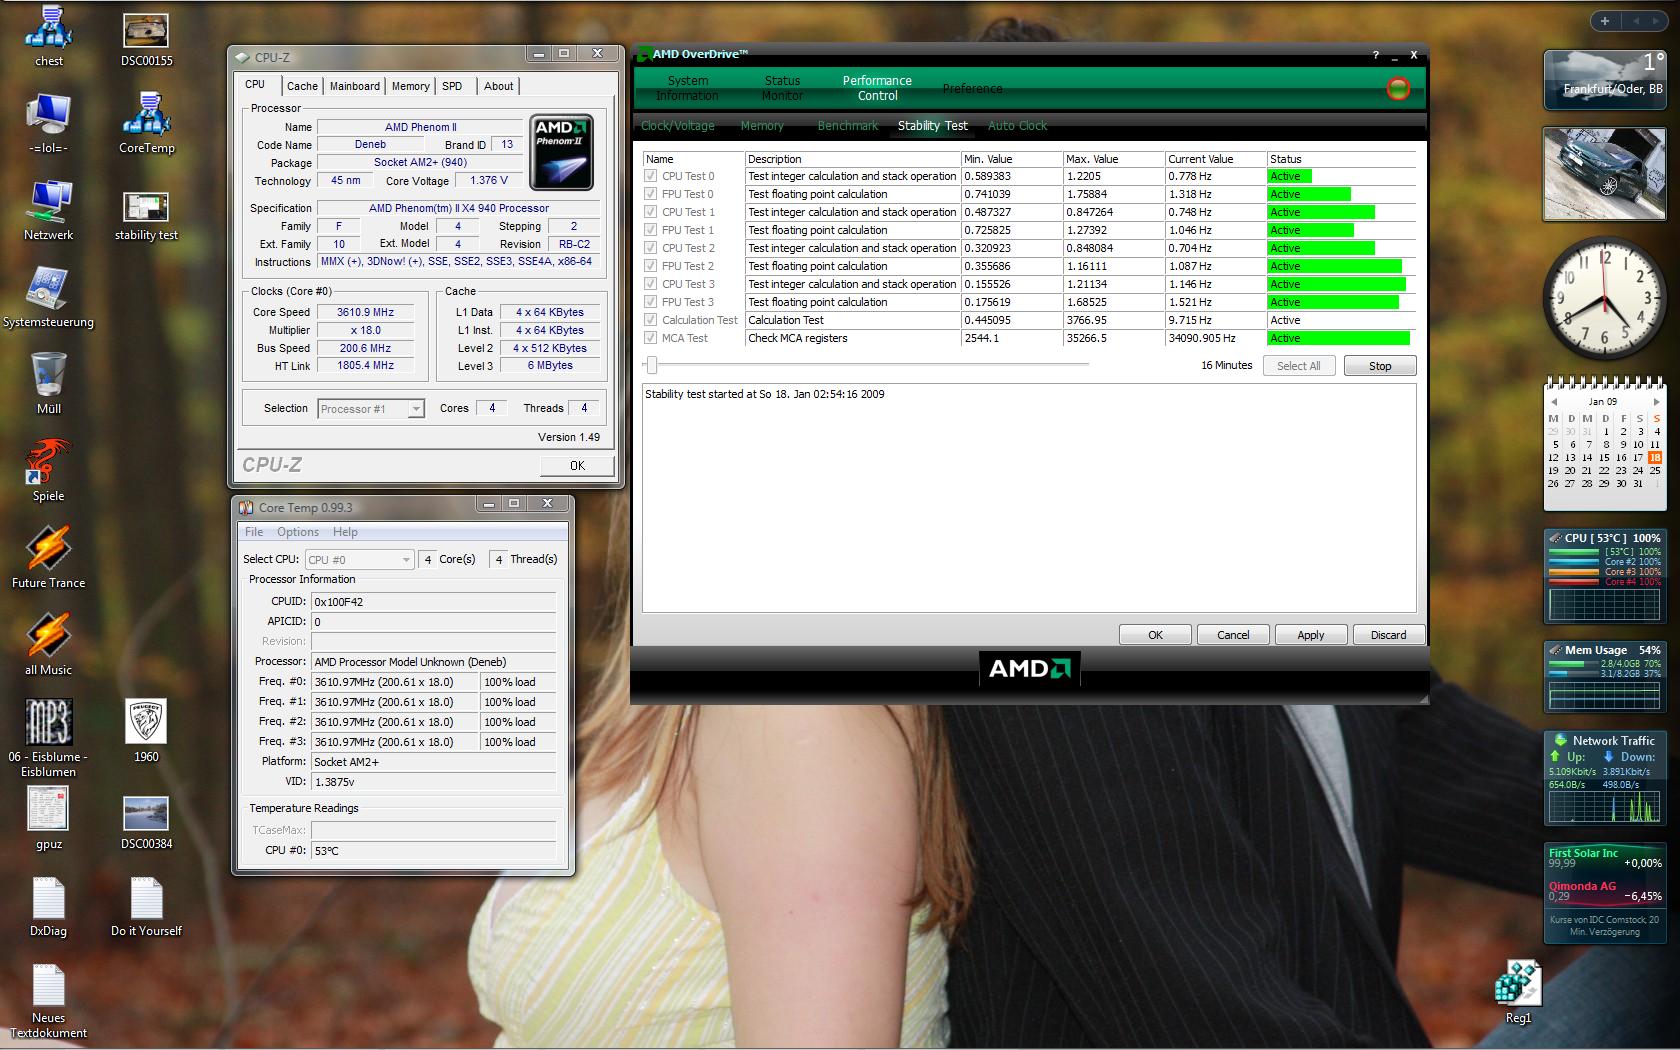Click the AMD Phenom II logo in CPU-Z
Viewport: 1680px width, 1050px height.
[x=561, y=152]
